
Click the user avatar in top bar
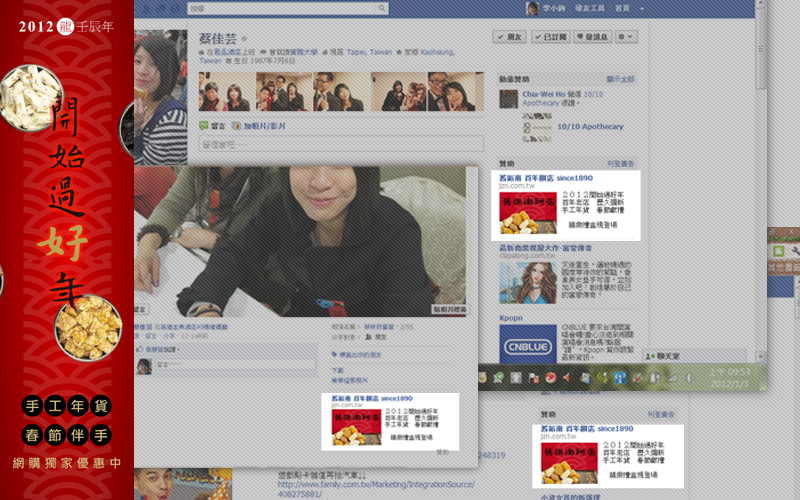(533, 9)
